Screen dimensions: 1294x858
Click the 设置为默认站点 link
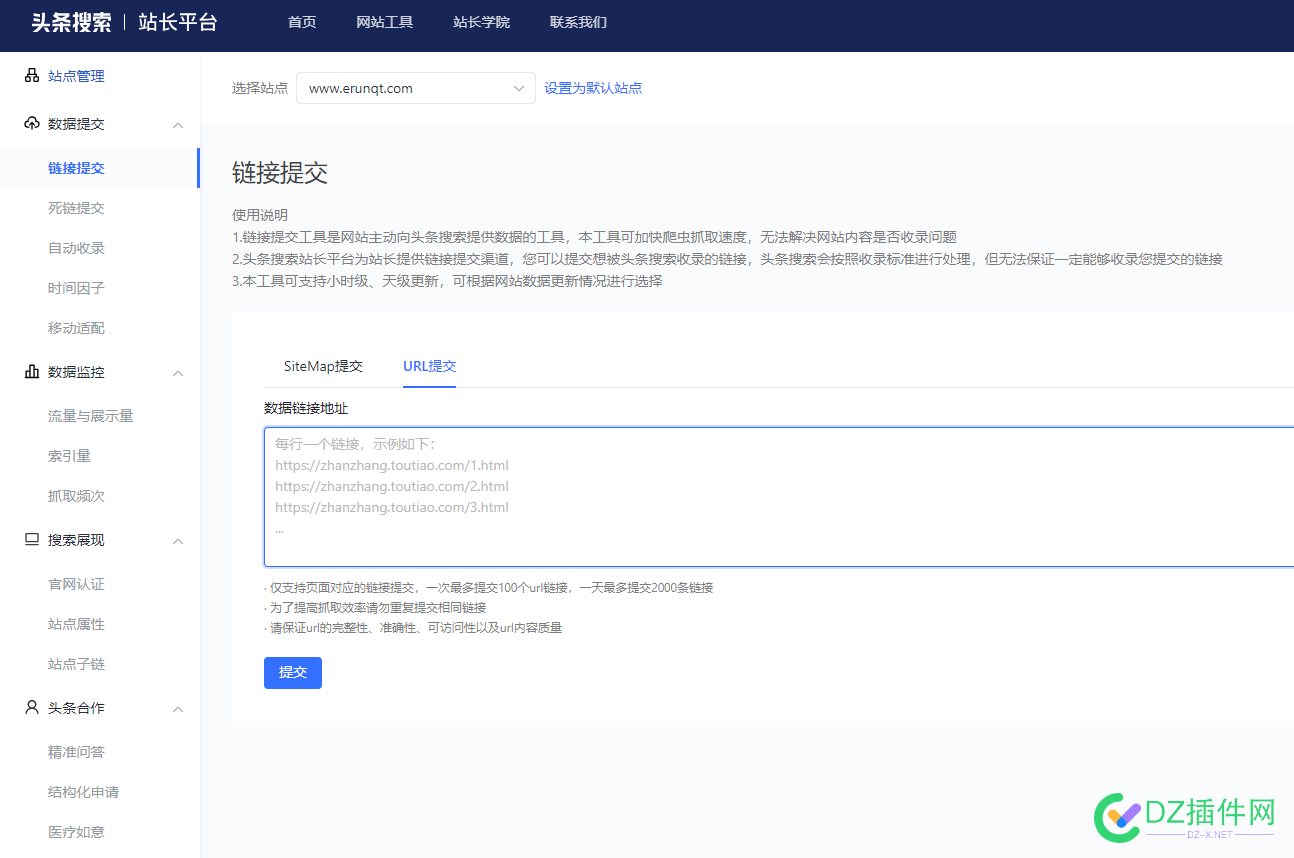click(593, 88)
